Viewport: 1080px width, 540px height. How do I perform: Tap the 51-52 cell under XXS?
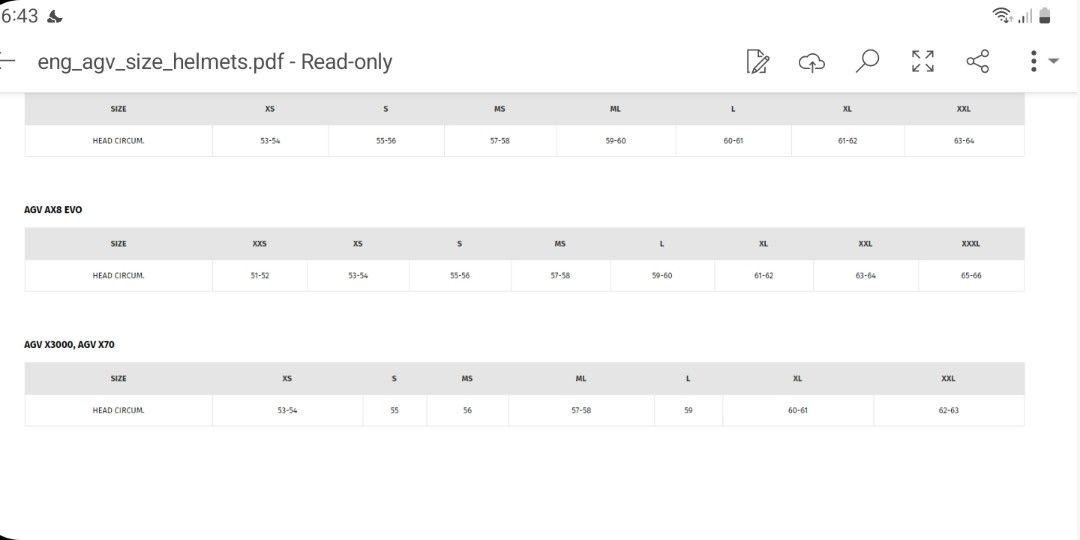tap(260, 276)
